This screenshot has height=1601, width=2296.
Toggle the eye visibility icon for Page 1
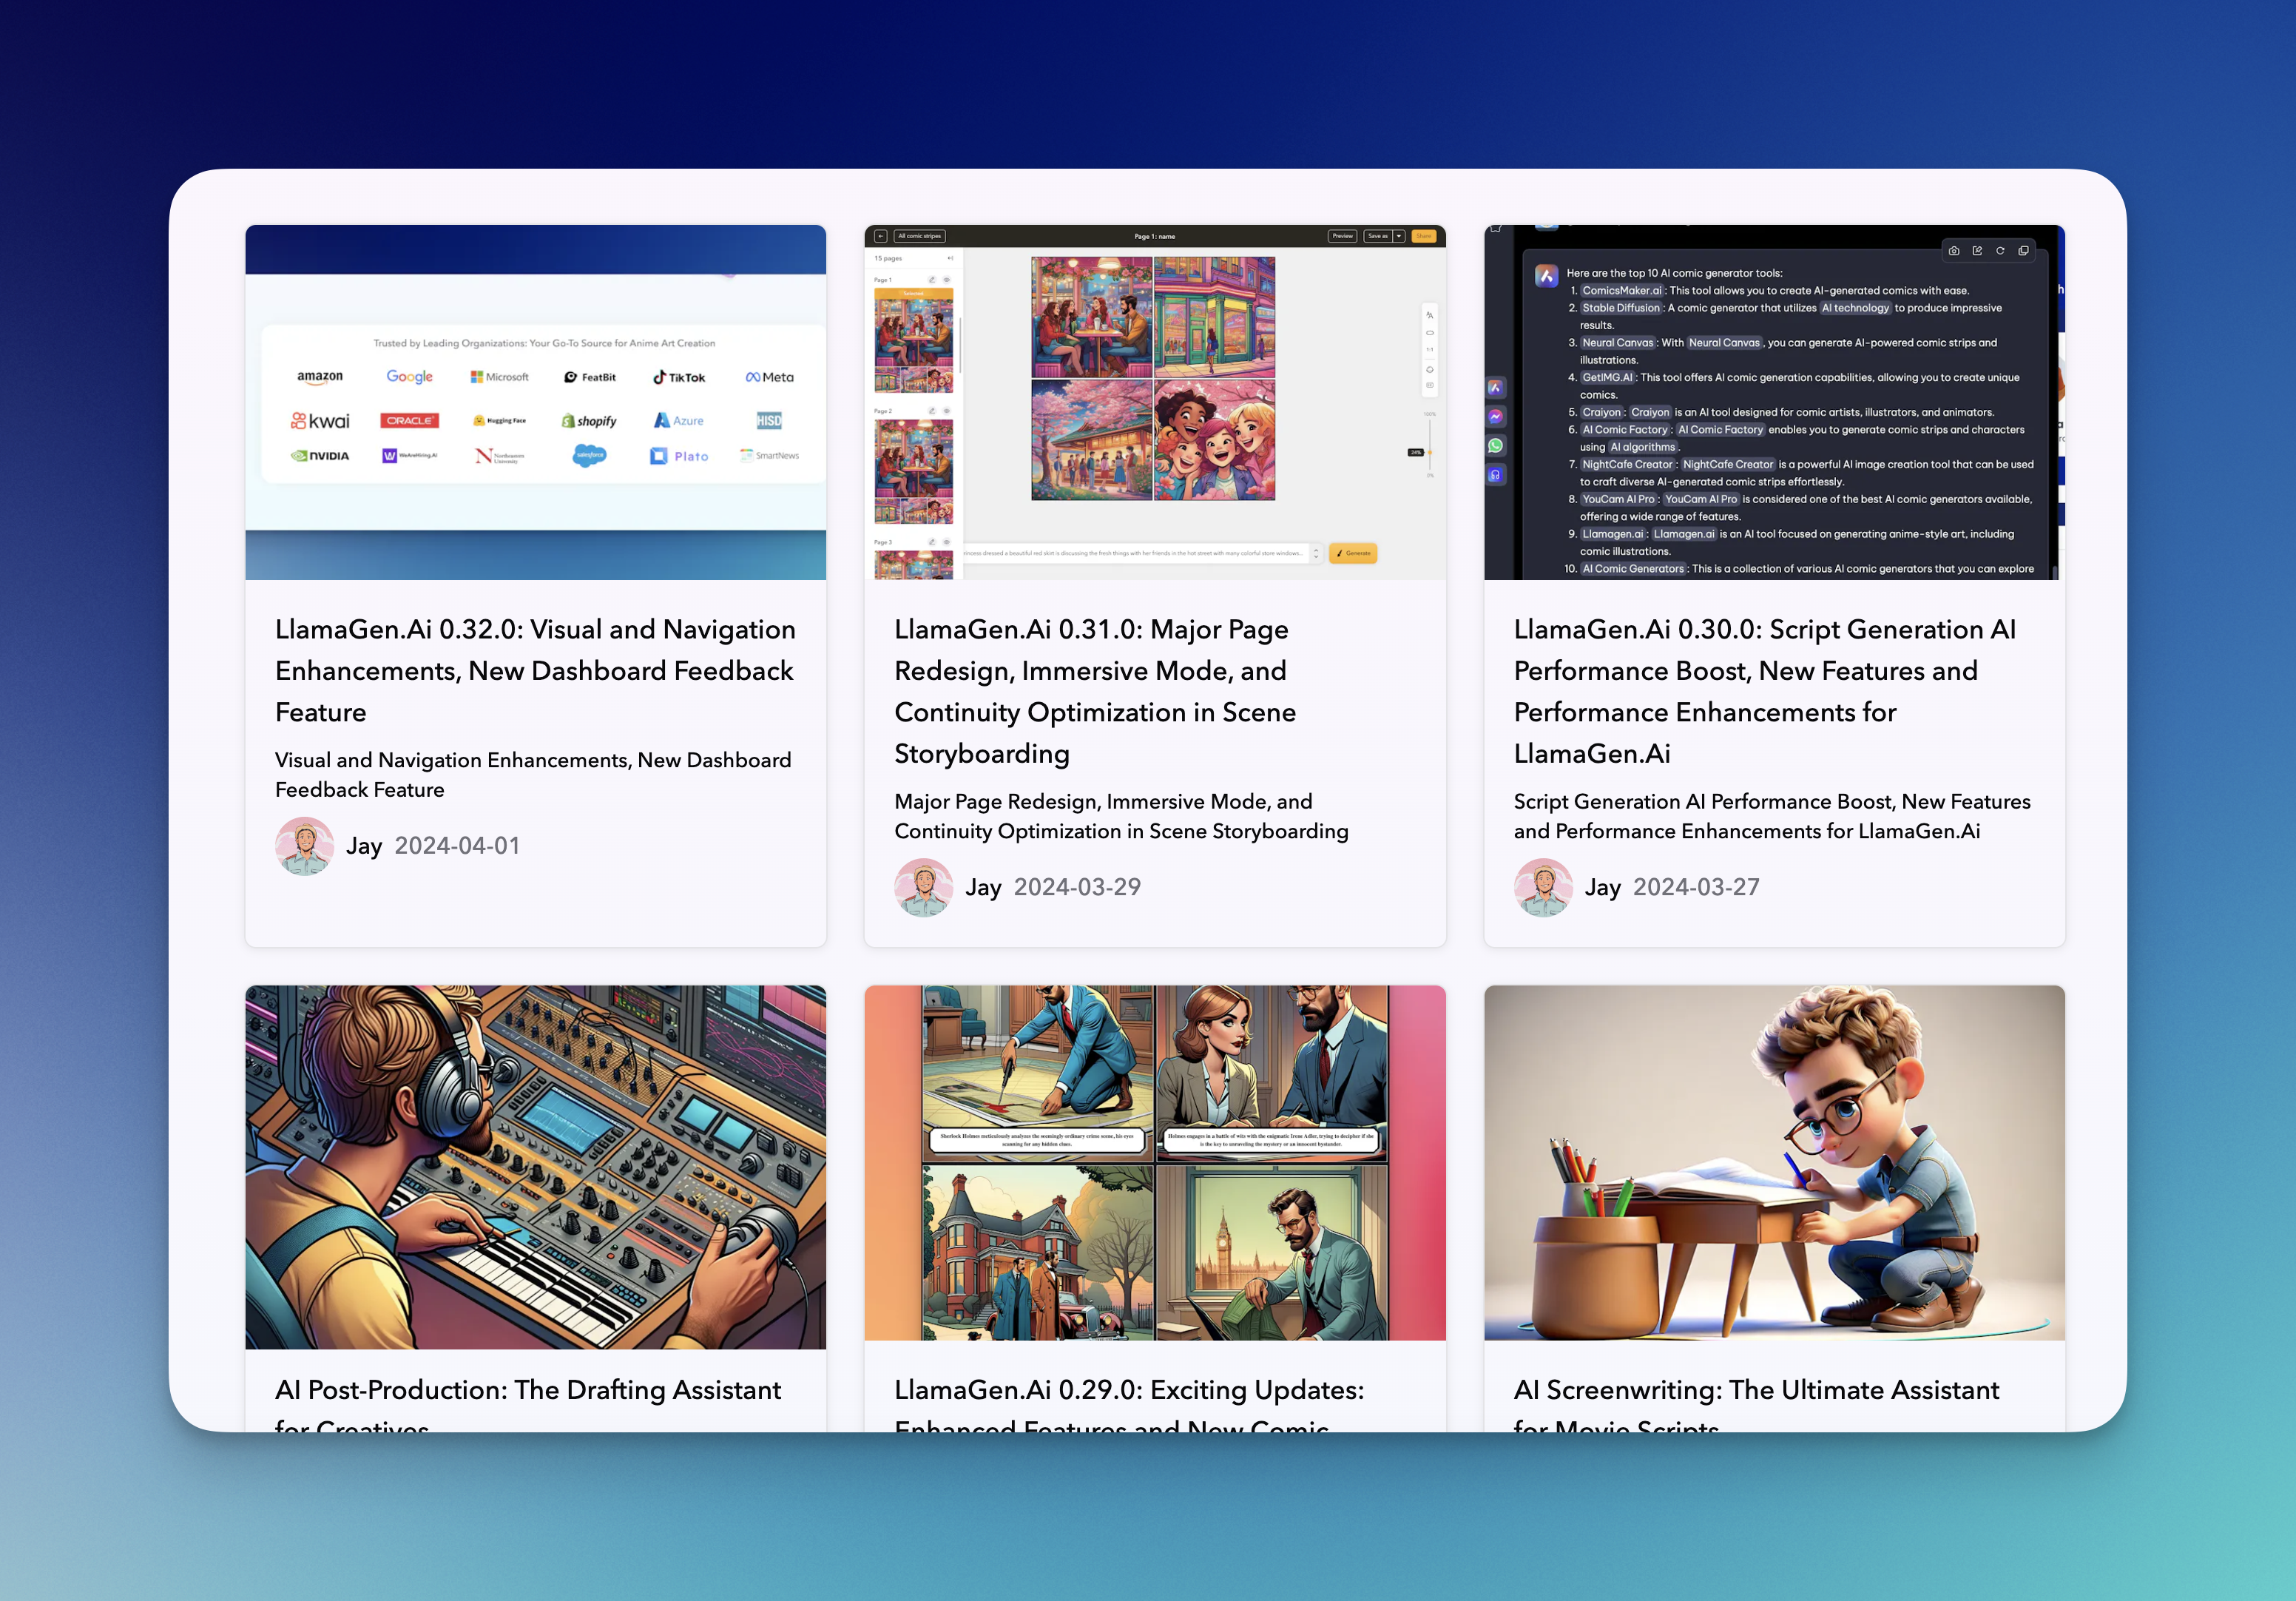(x=946, y=280)
